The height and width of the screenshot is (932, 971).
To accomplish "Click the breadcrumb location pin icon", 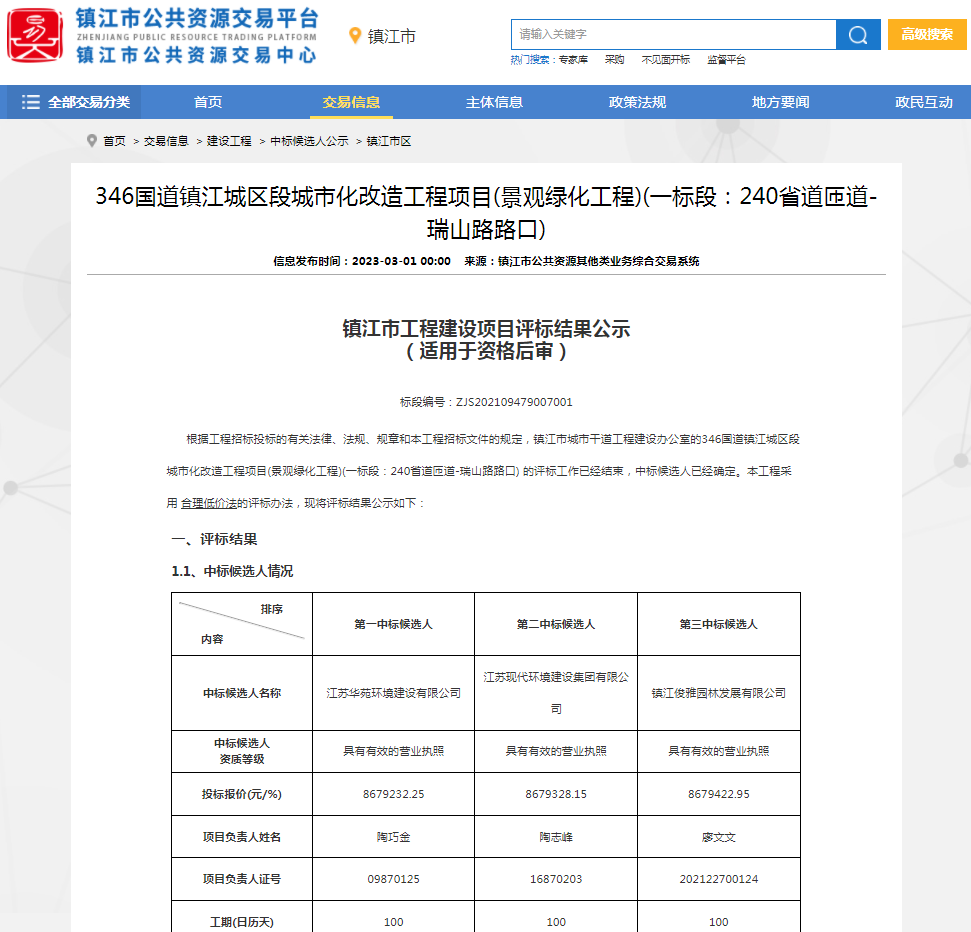I will click(x=92, y=141).
